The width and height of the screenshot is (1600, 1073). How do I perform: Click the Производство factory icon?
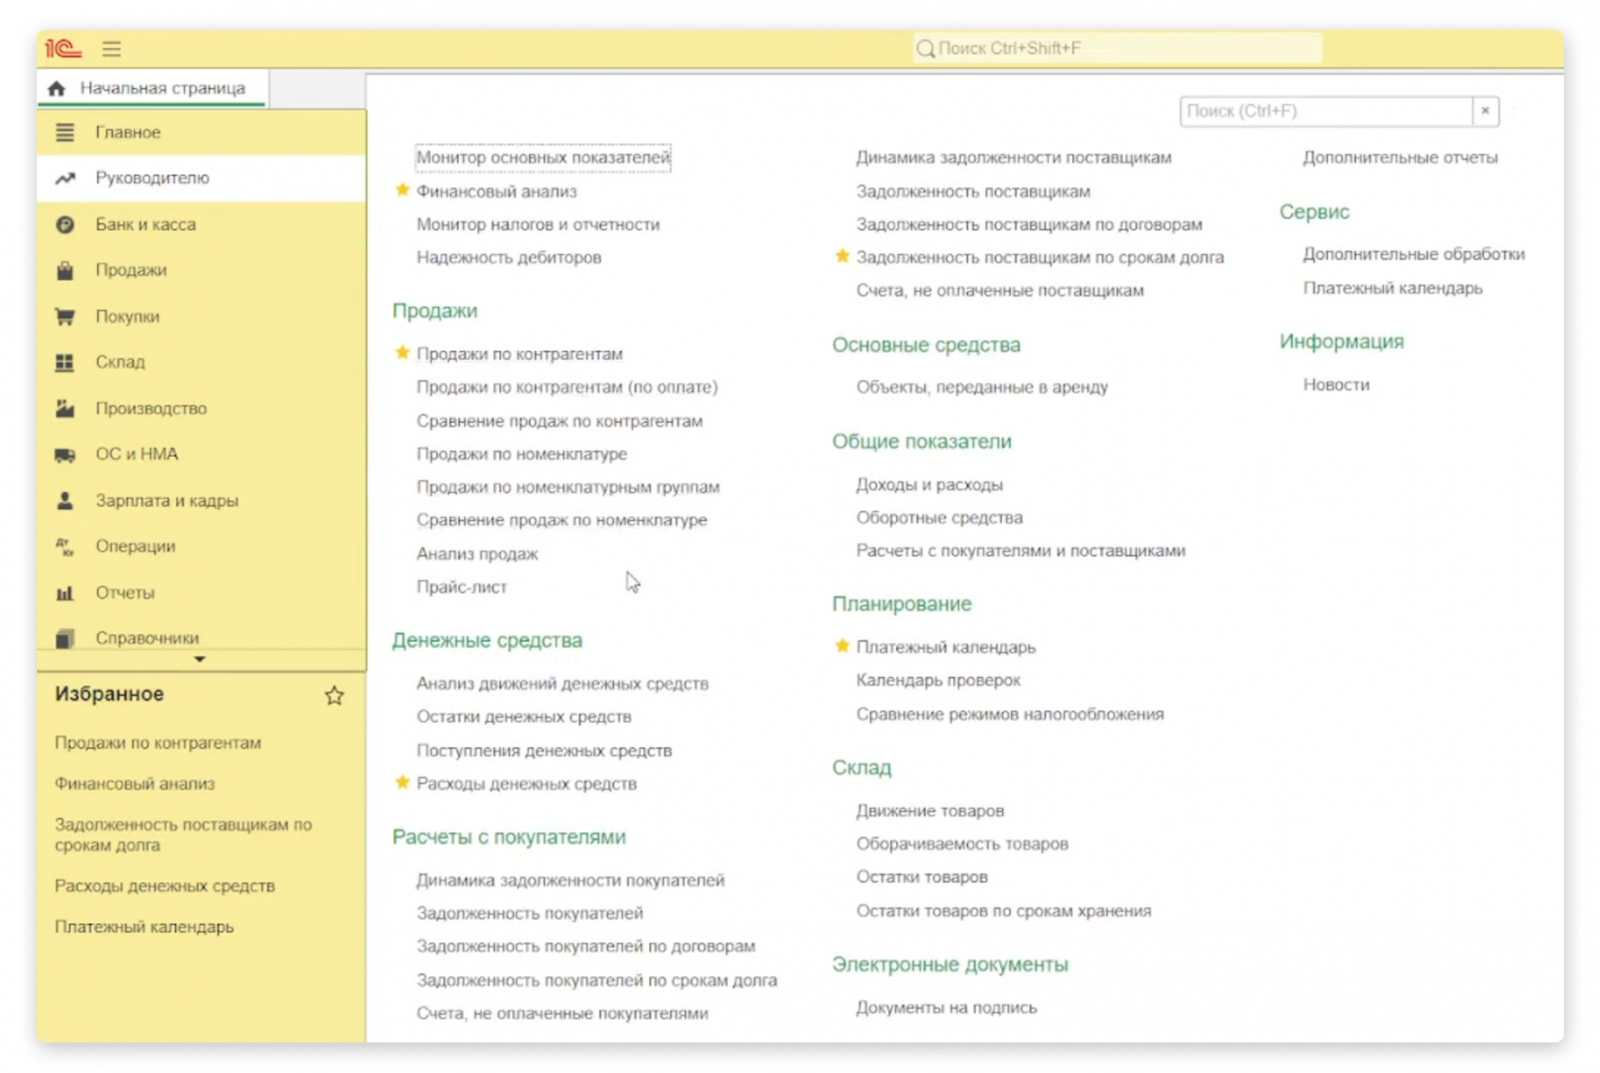click(65, 408)
